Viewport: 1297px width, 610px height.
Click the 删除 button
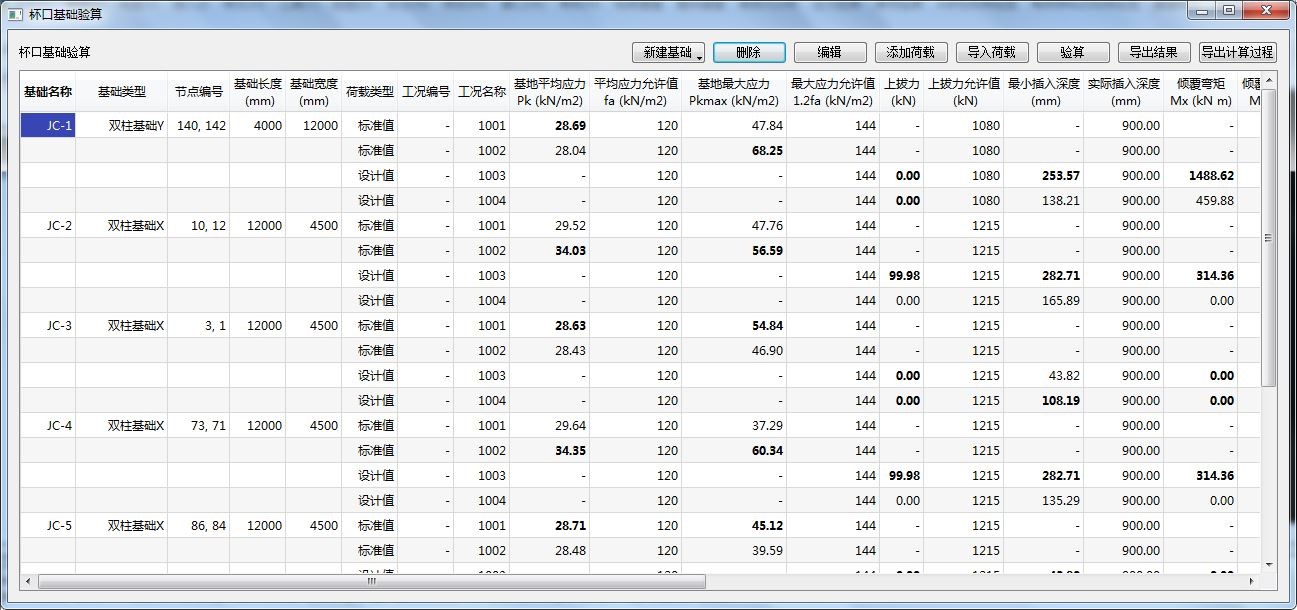point(749,53)
